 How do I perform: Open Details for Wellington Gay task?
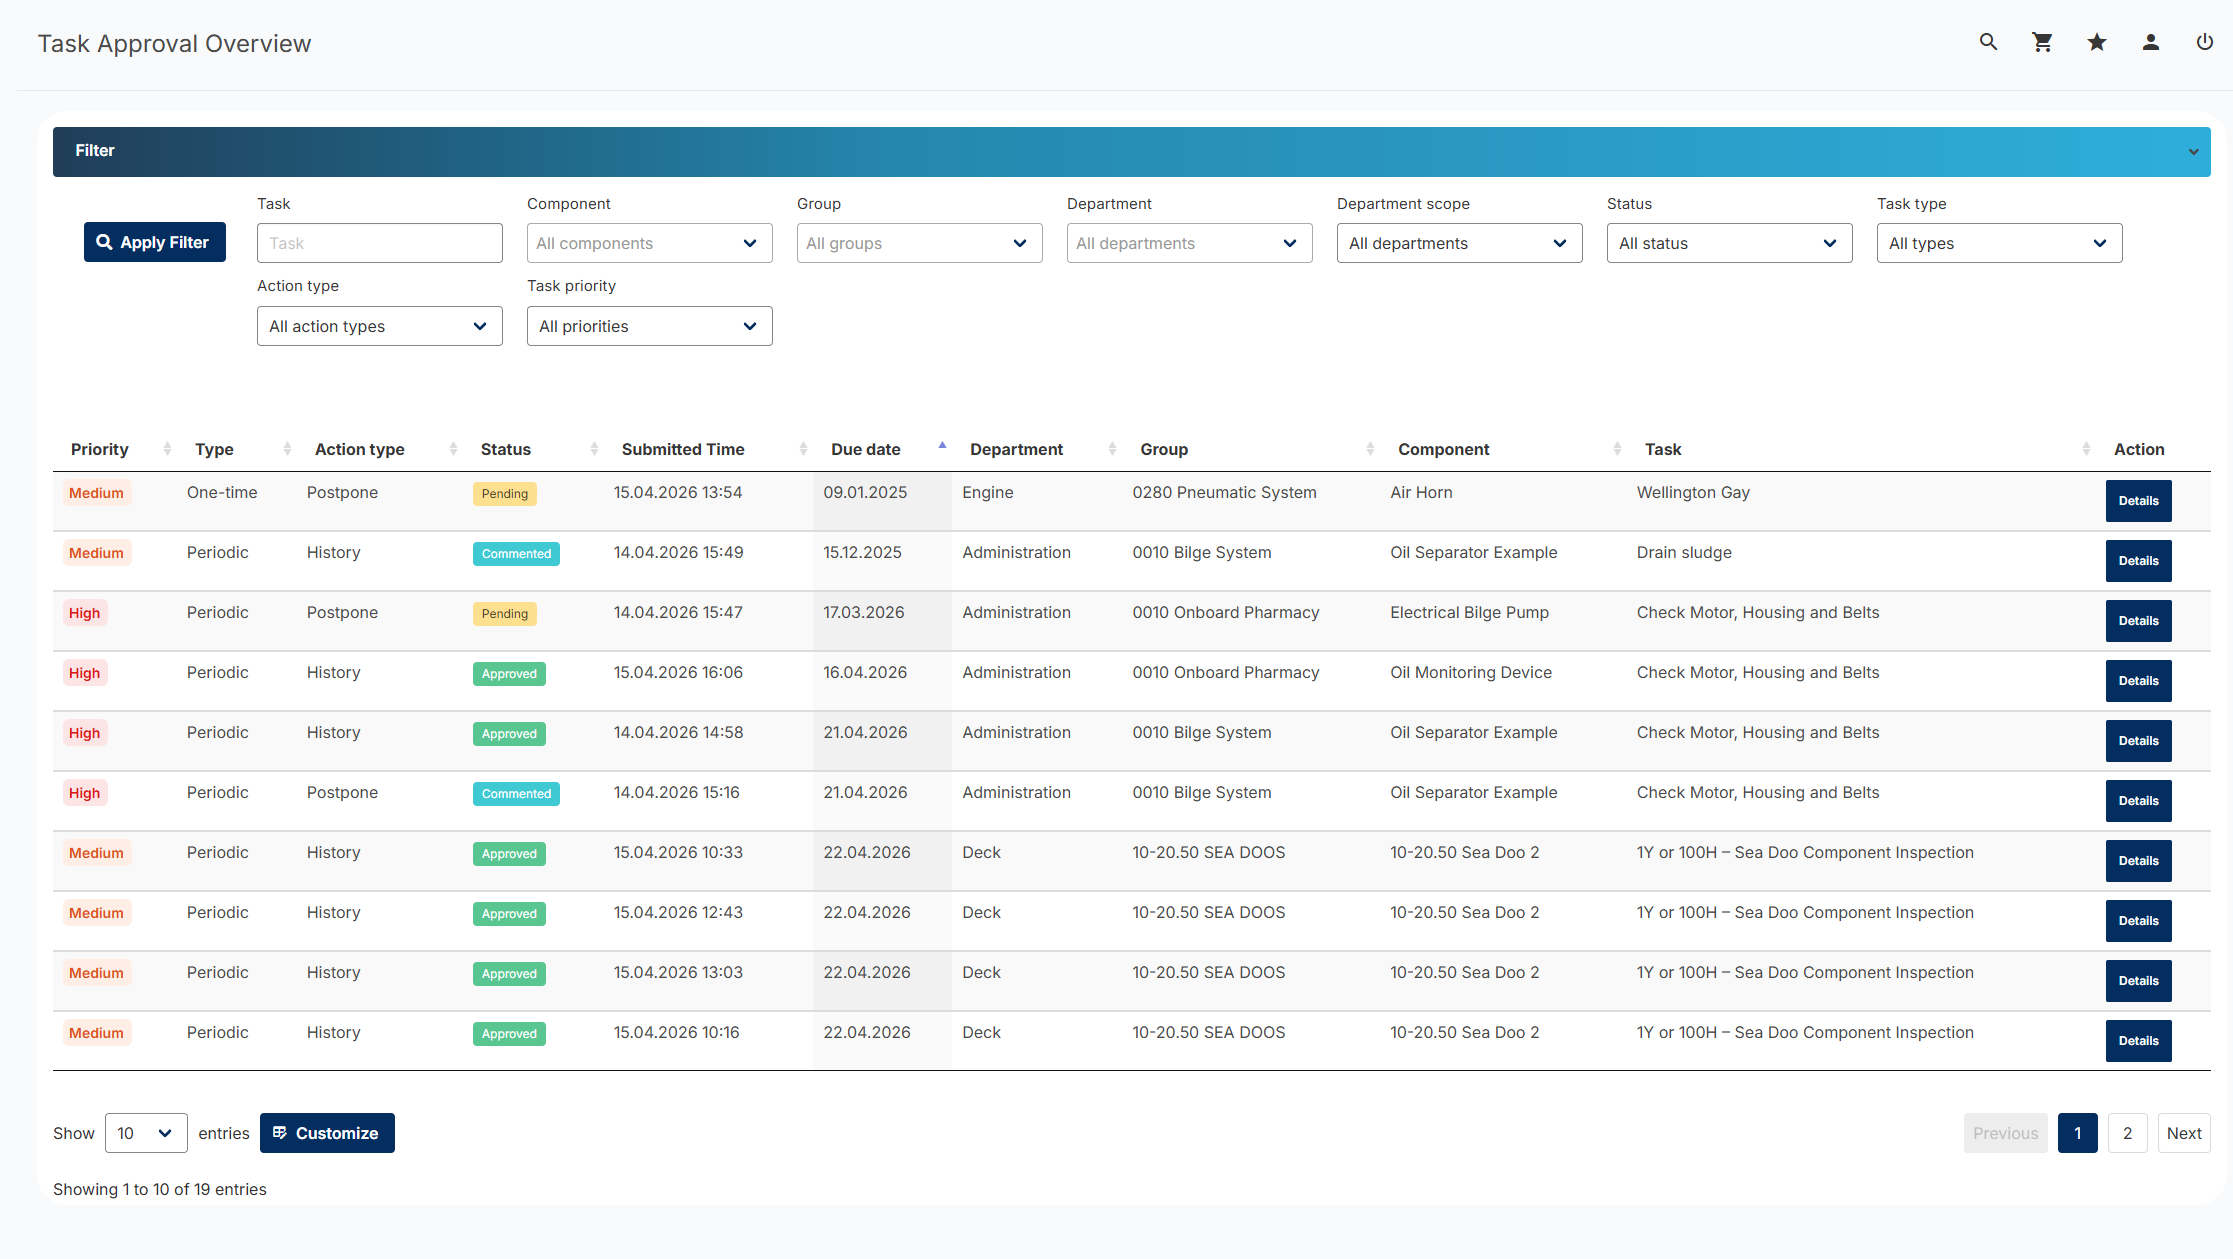click(x=2138, y=501)
